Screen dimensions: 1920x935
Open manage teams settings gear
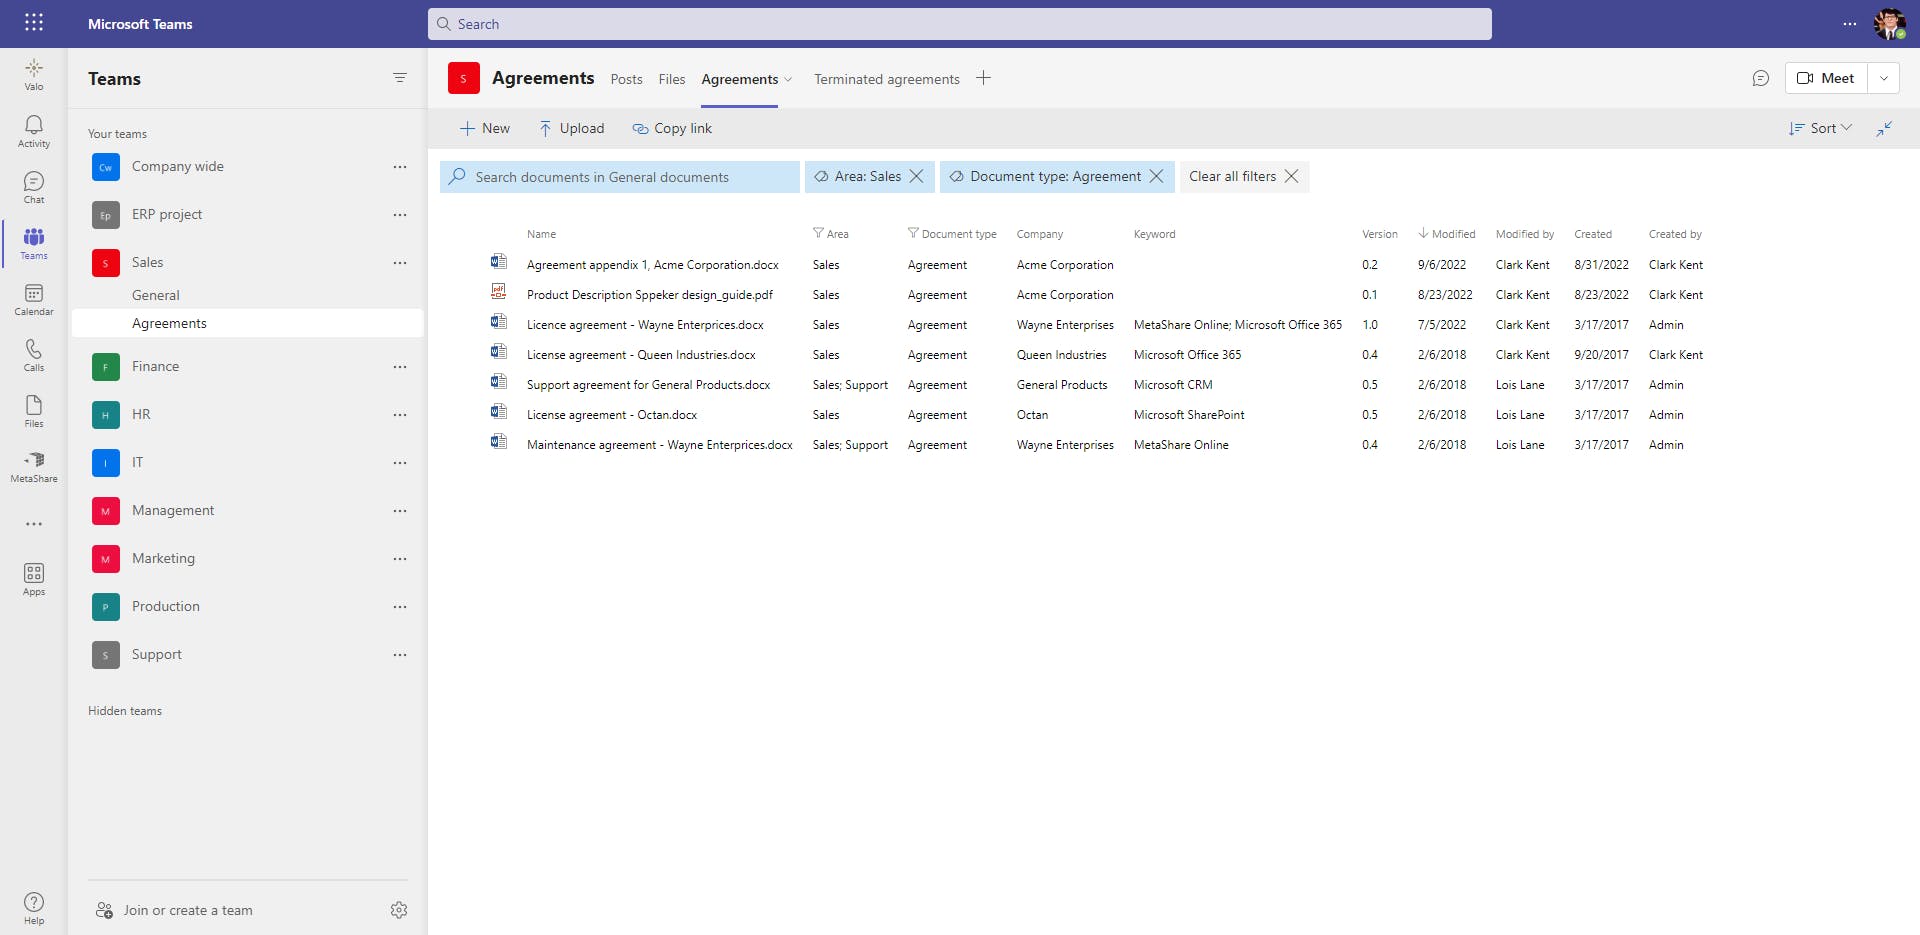(399, 910)
